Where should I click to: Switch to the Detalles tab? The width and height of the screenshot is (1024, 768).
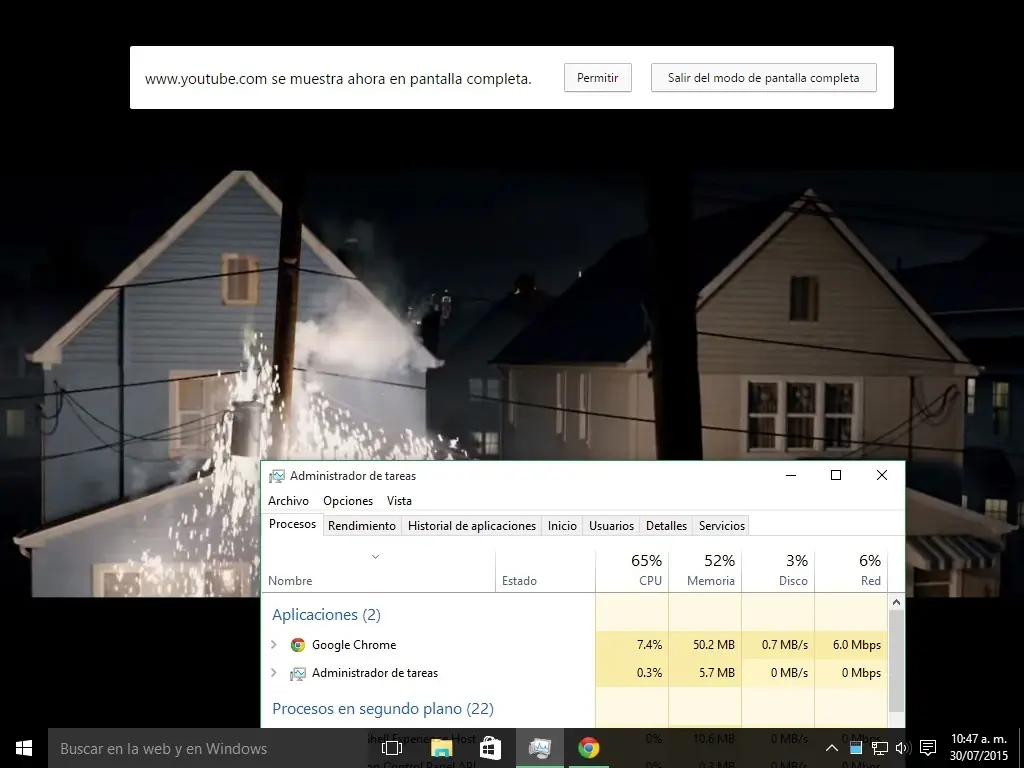coord(666,526)
